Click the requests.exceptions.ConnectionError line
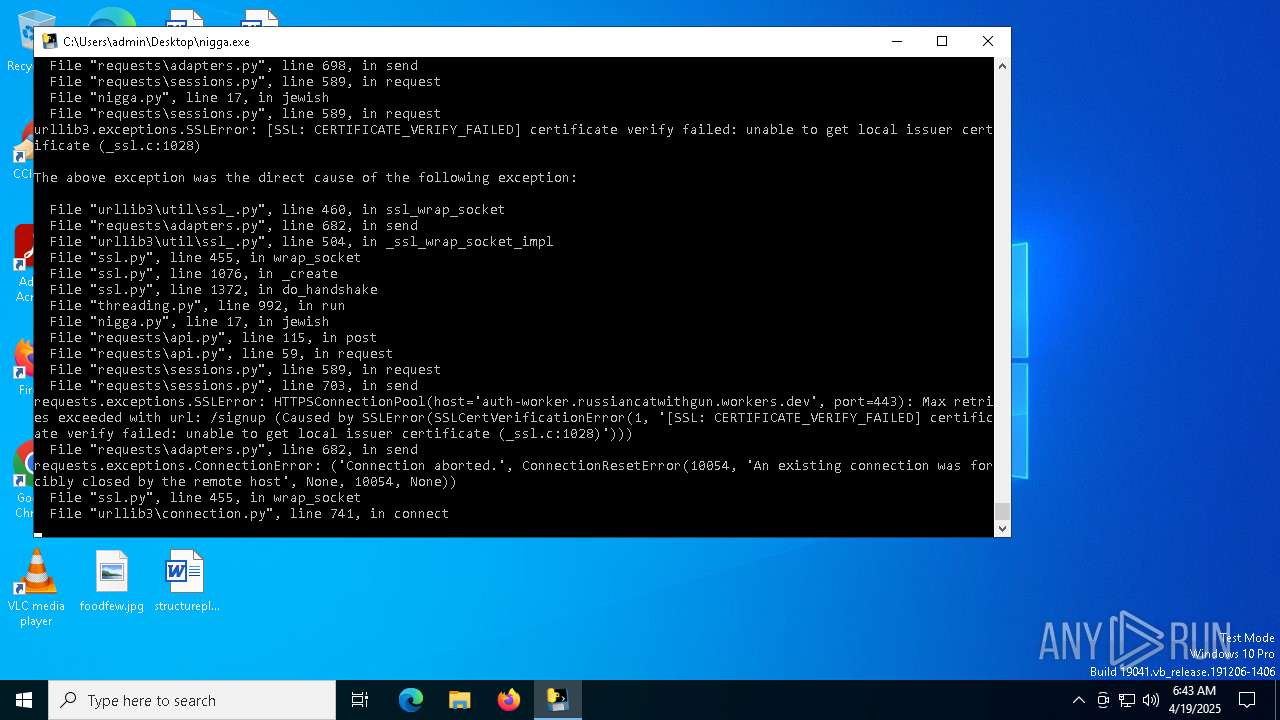 pos(514,474)
